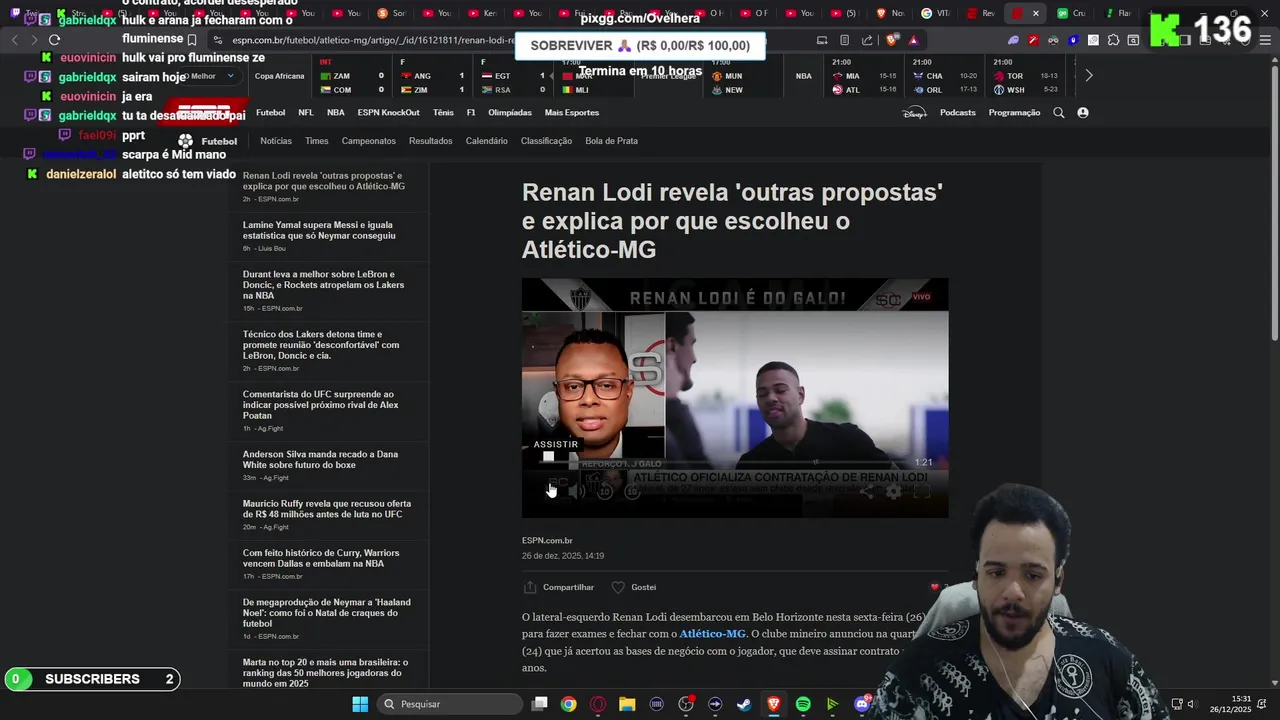The image size is (1280, 720).
Task: Open the browser hamburger menu
Action: pos(1265,40)
